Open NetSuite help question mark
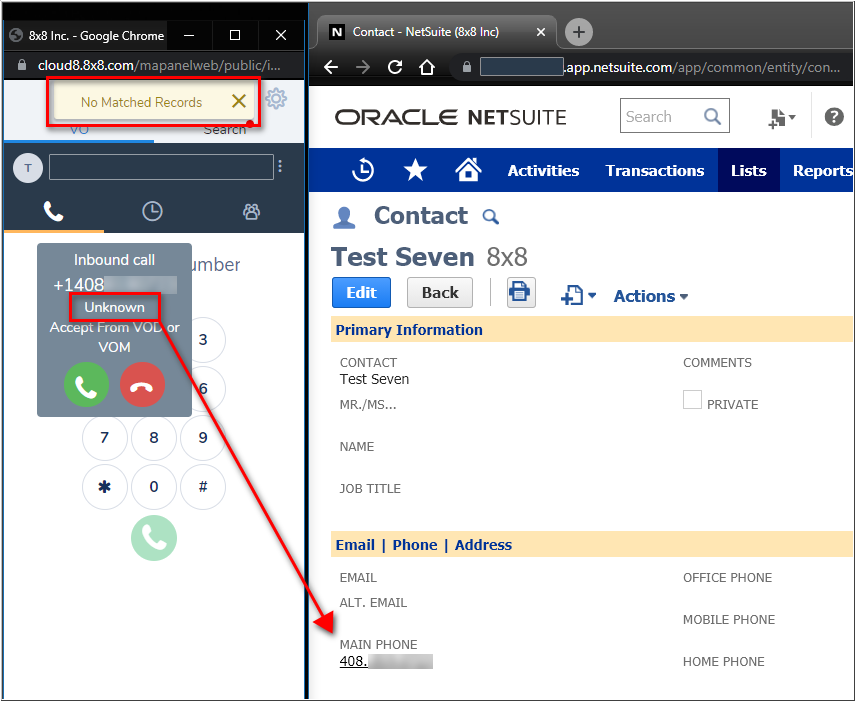The image size is (855, 701). [x=834, y=117]
